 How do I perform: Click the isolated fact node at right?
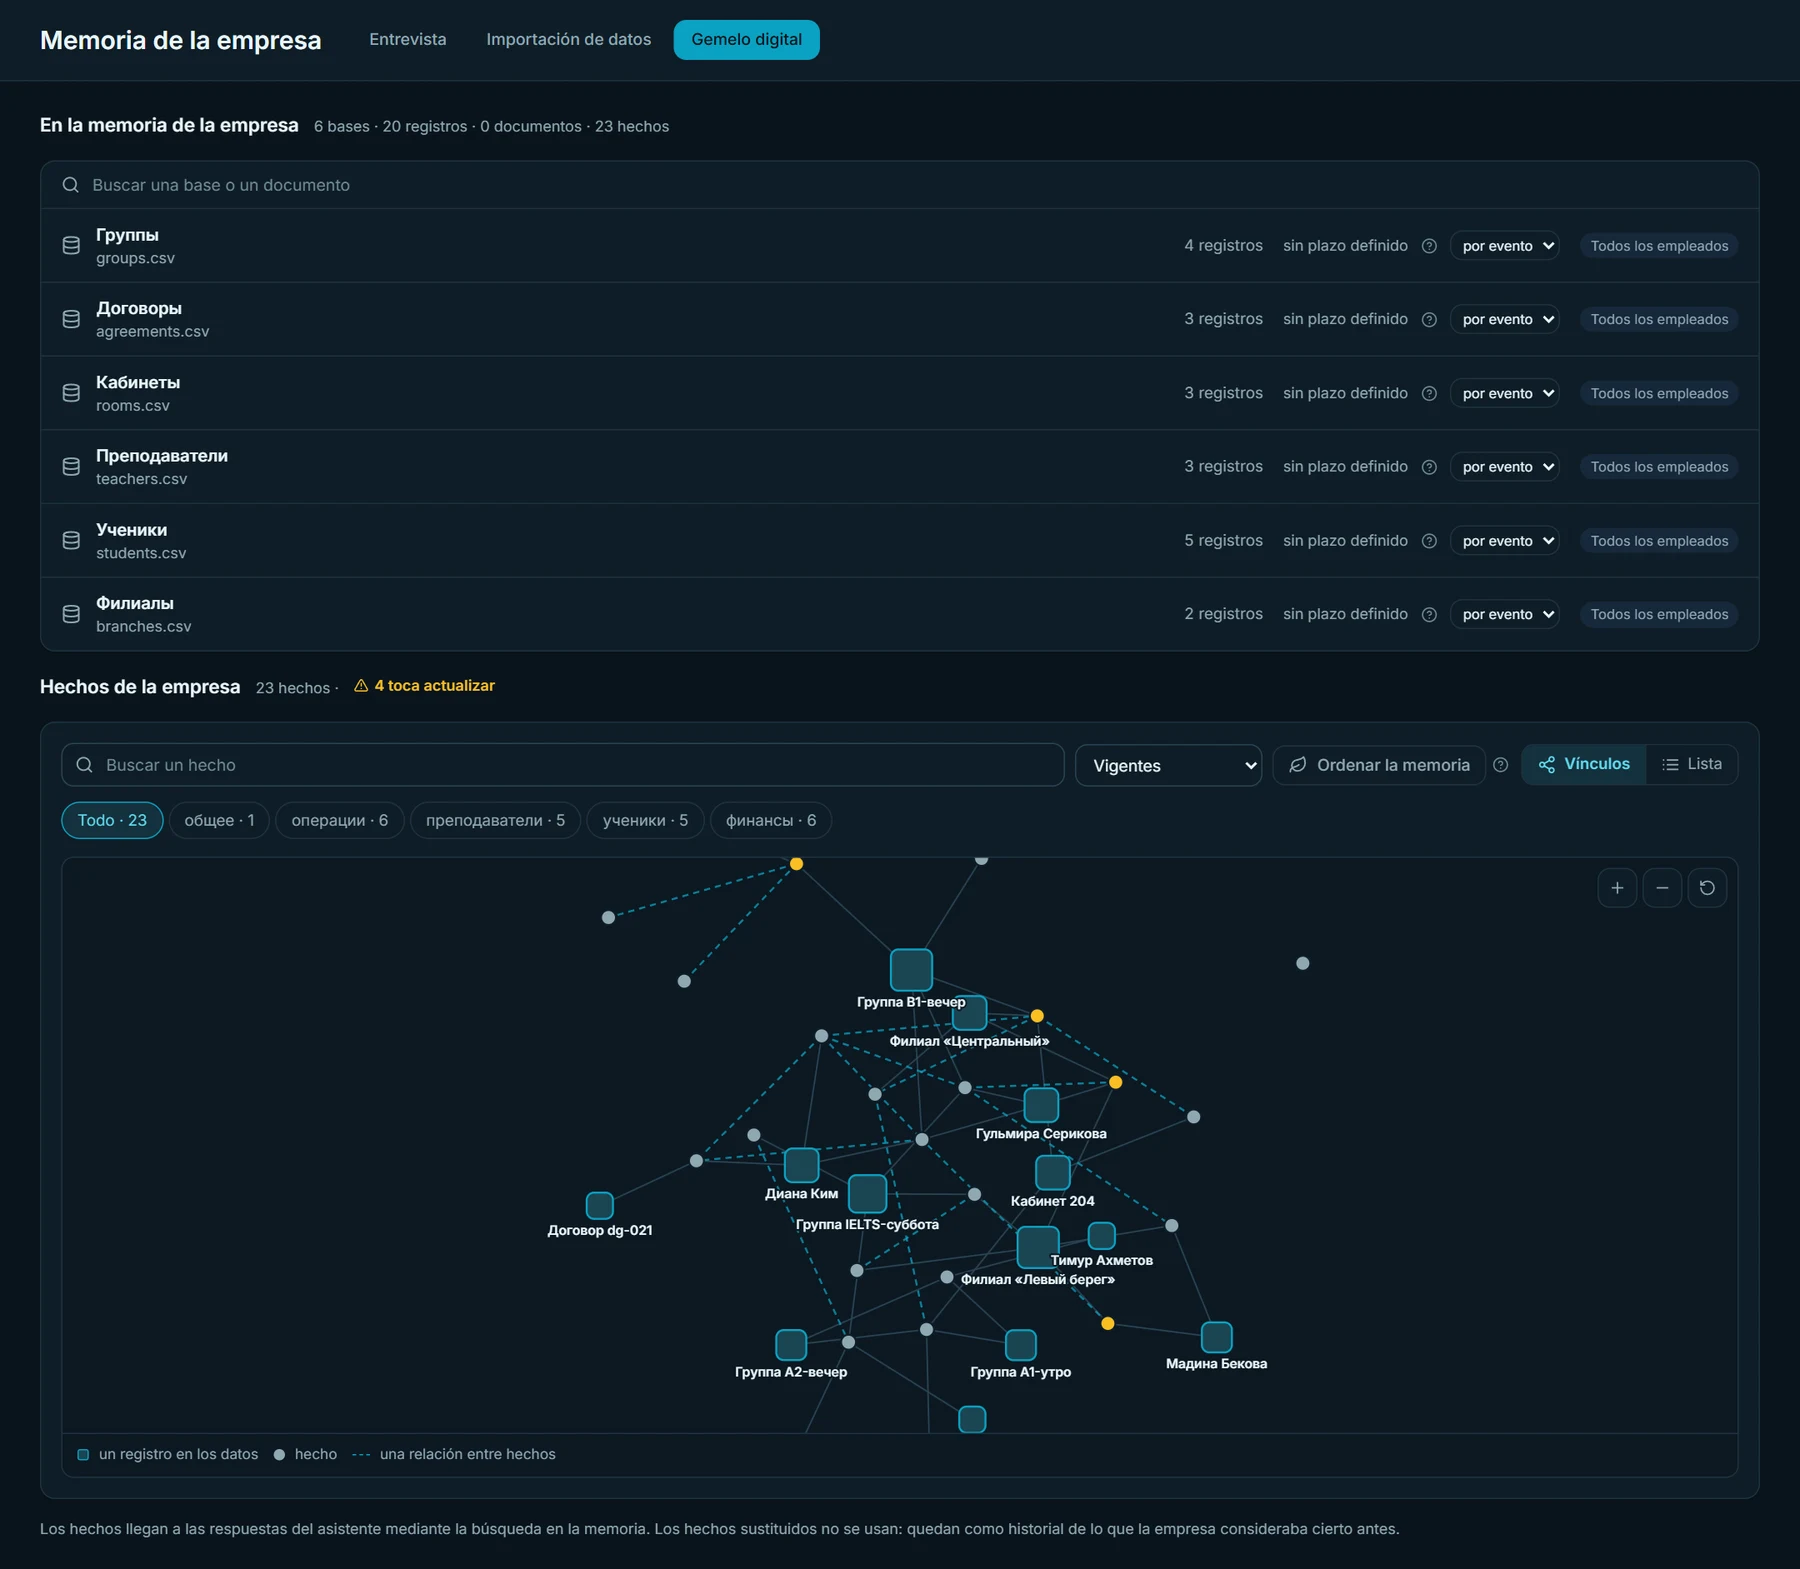(1302, 963)
